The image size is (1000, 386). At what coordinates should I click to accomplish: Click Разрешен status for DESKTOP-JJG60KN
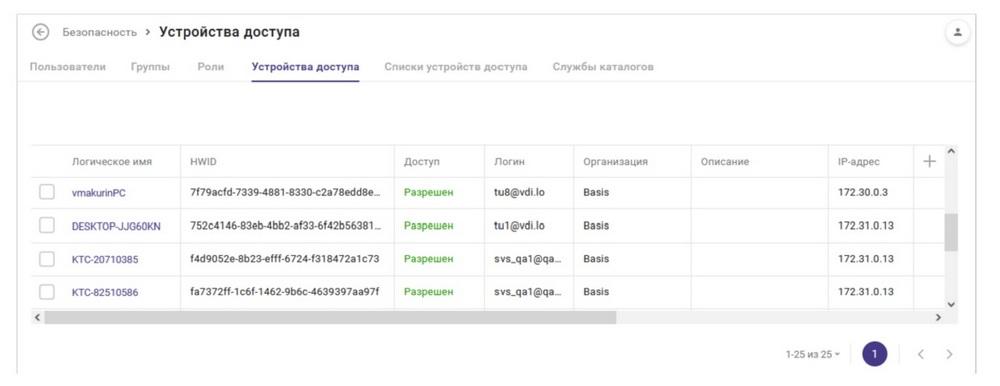pos(429,225)
